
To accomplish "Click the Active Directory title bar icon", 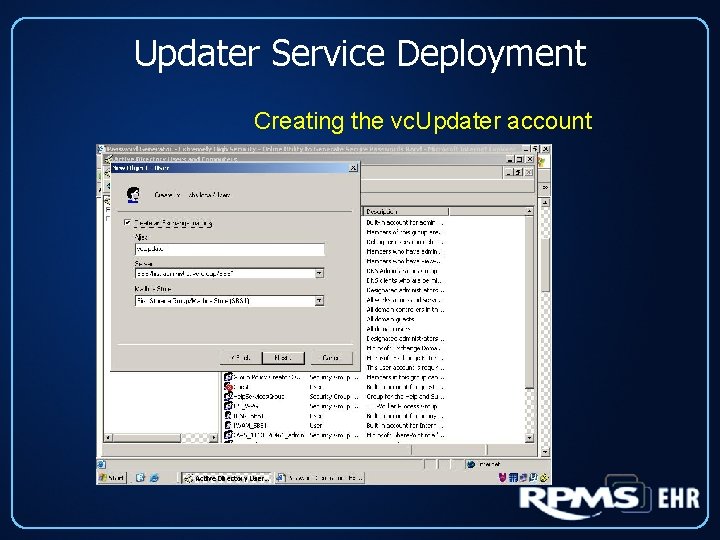I will click(108, 159).
